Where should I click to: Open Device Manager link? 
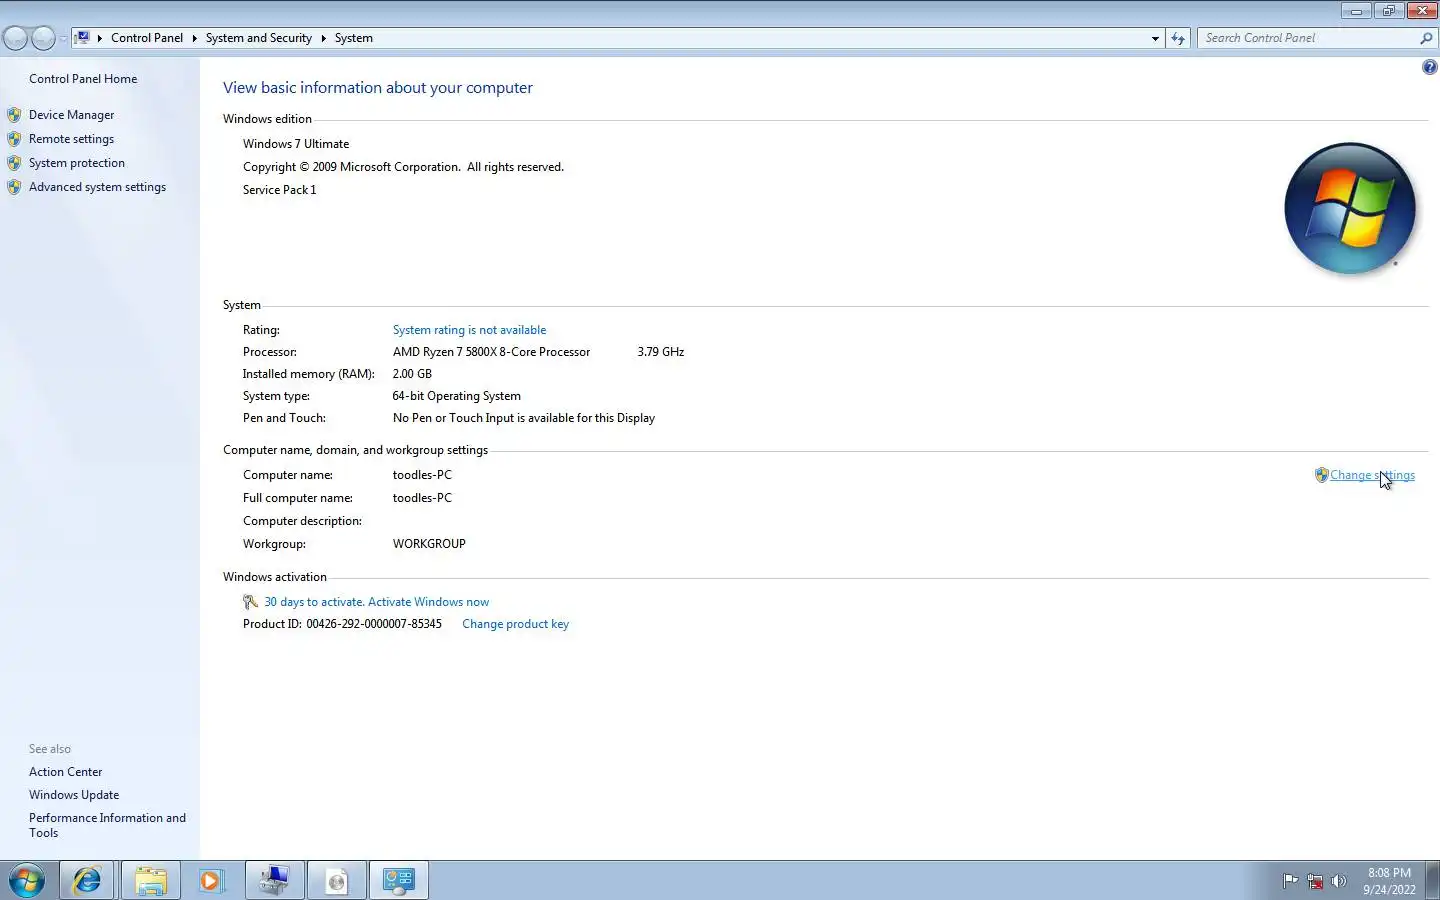click(71, 115)
